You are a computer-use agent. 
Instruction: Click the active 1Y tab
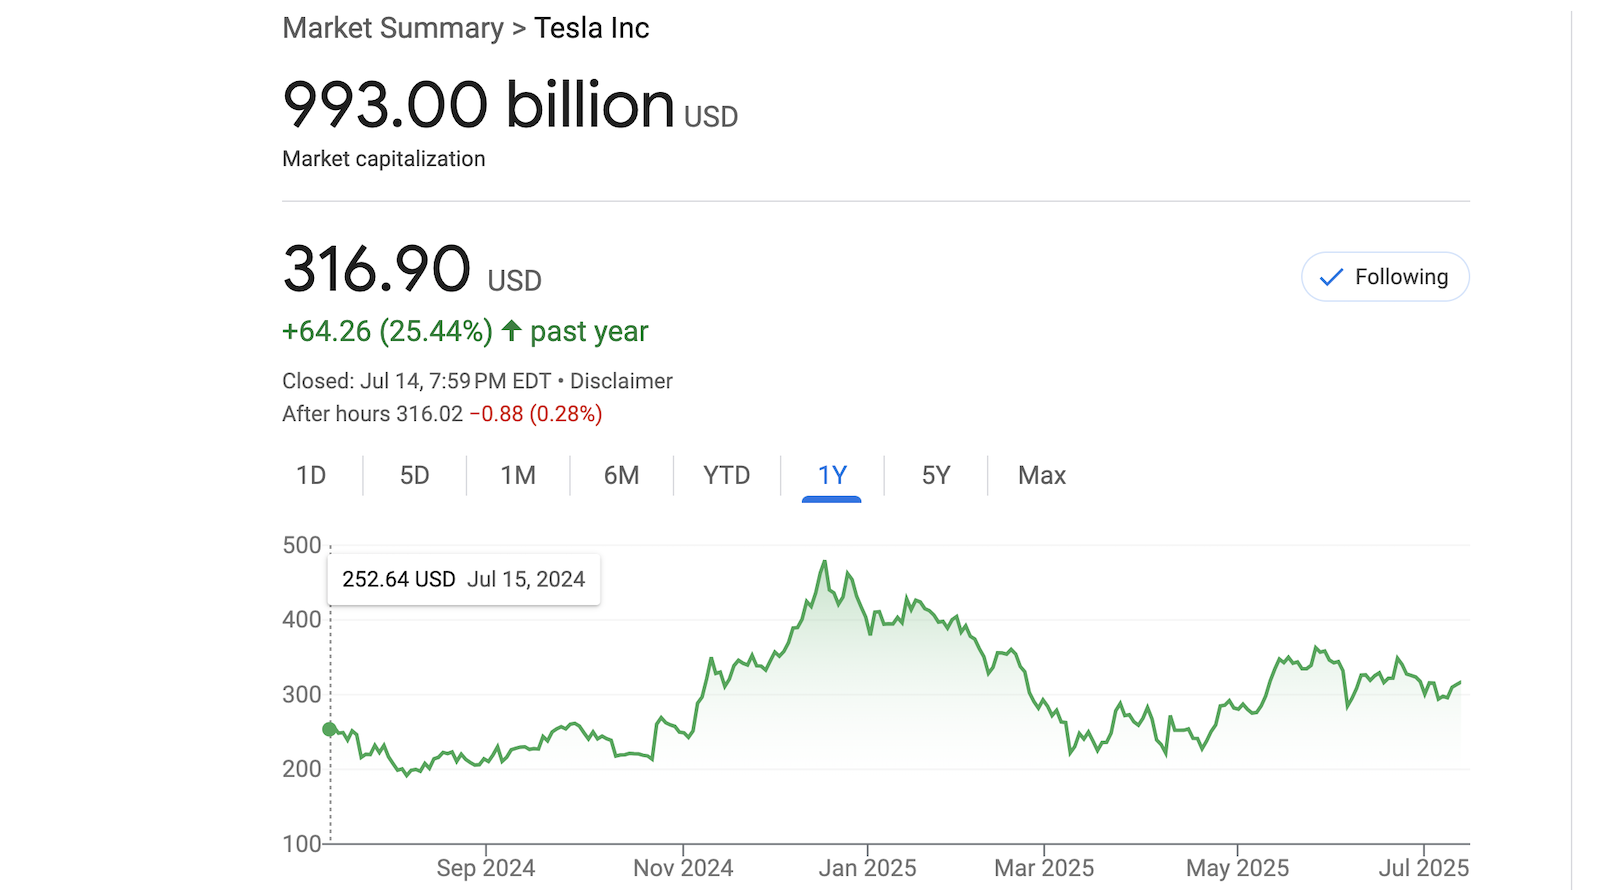[832, 476]
